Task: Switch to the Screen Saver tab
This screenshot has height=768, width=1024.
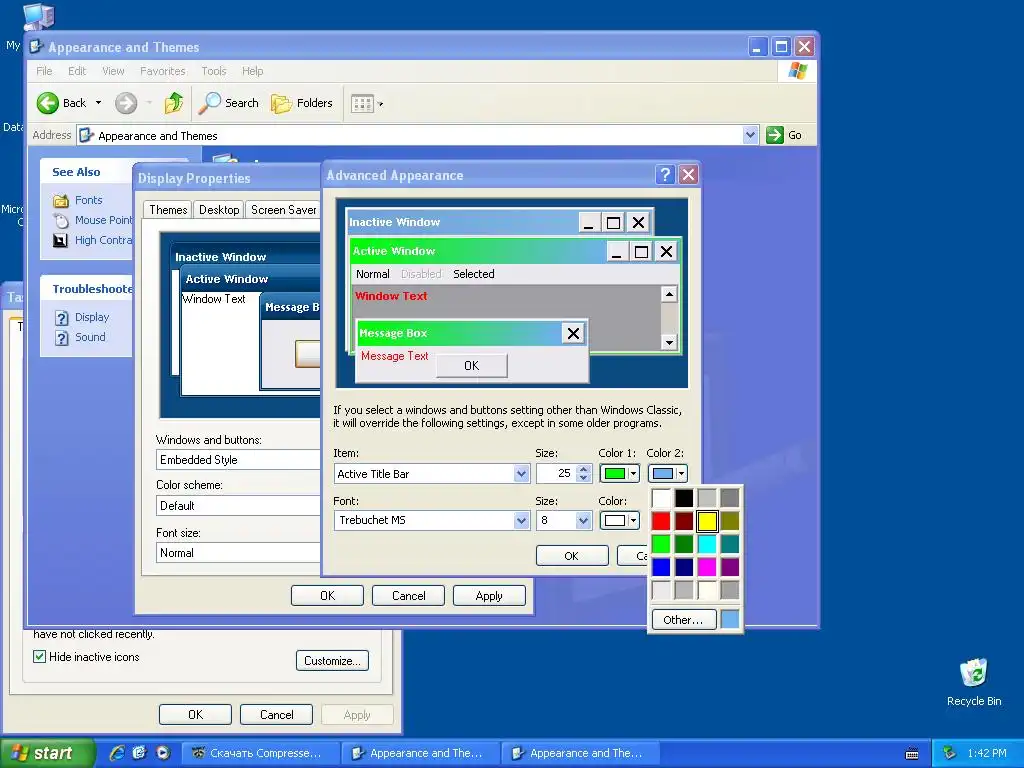Action: [283, 210]
